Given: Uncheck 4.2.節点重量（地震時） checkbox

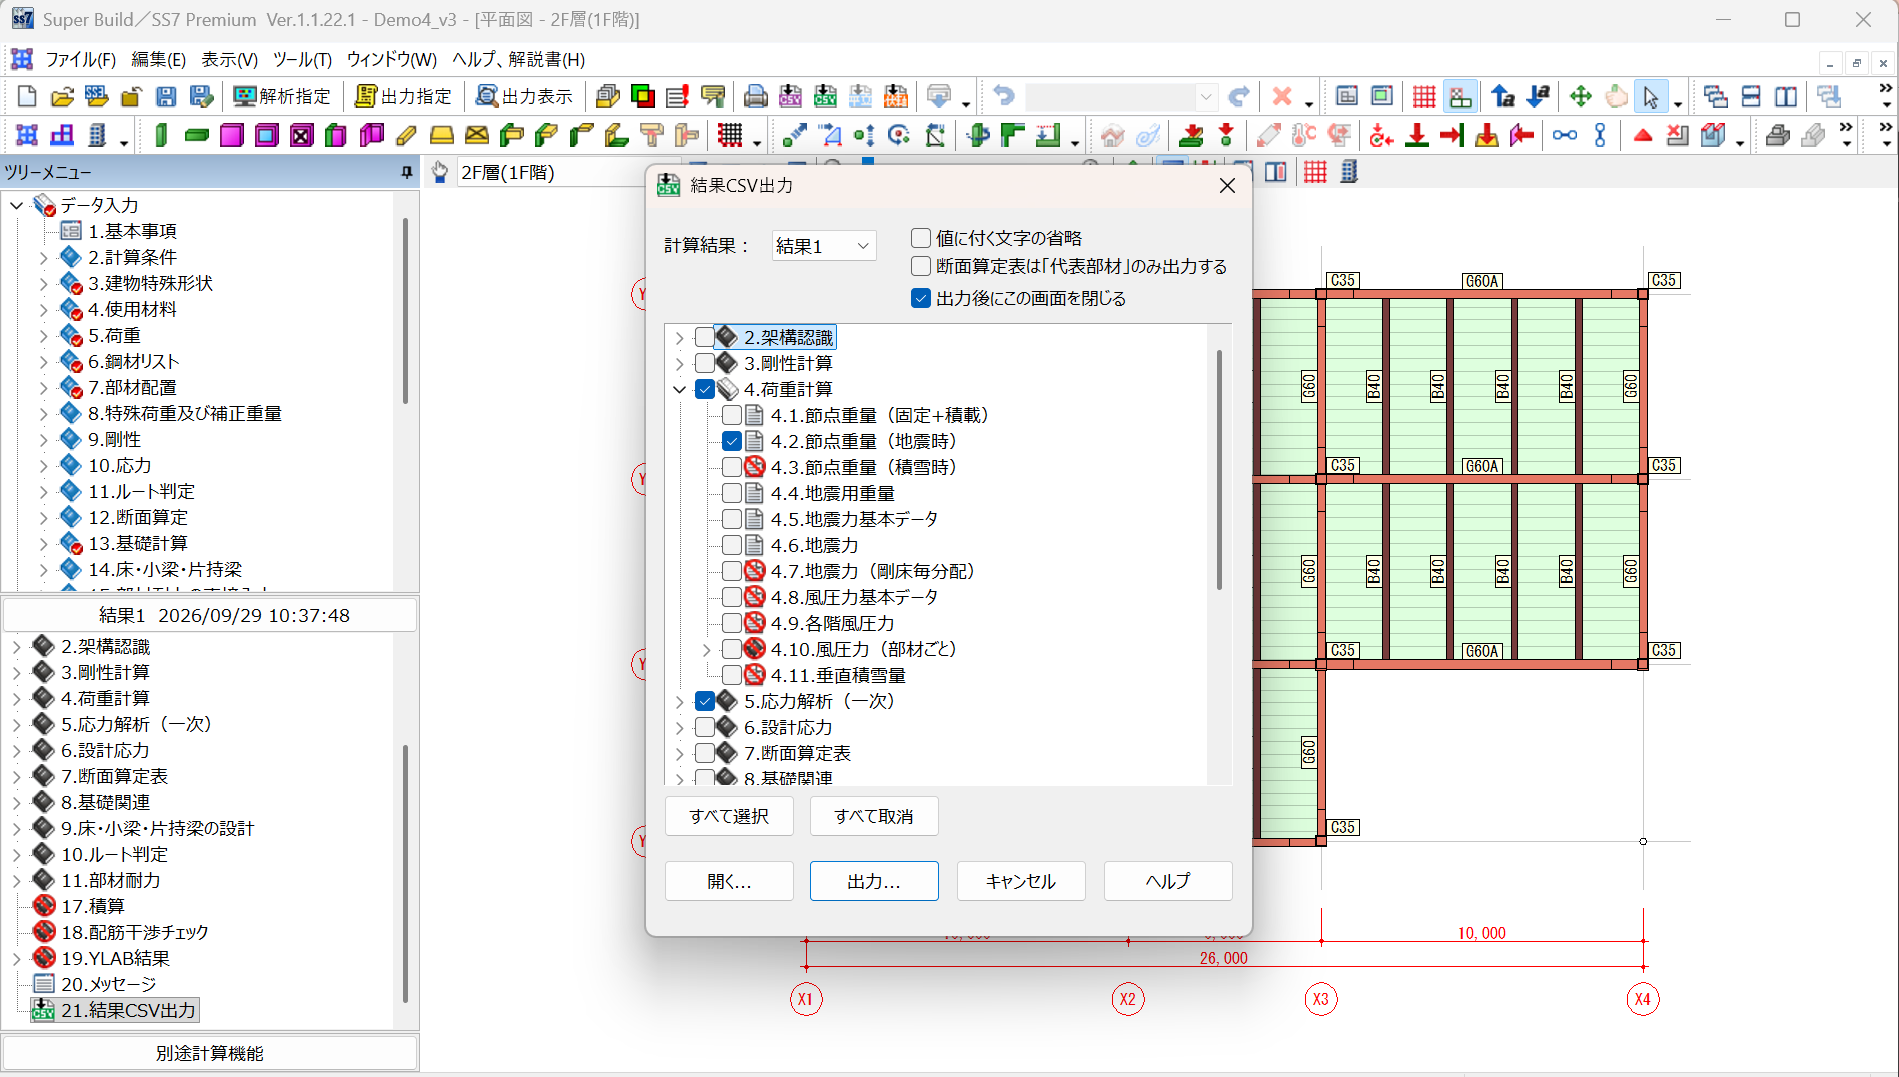Looking at the screenshot, I should pyautogui.click(x=732, y=441).
